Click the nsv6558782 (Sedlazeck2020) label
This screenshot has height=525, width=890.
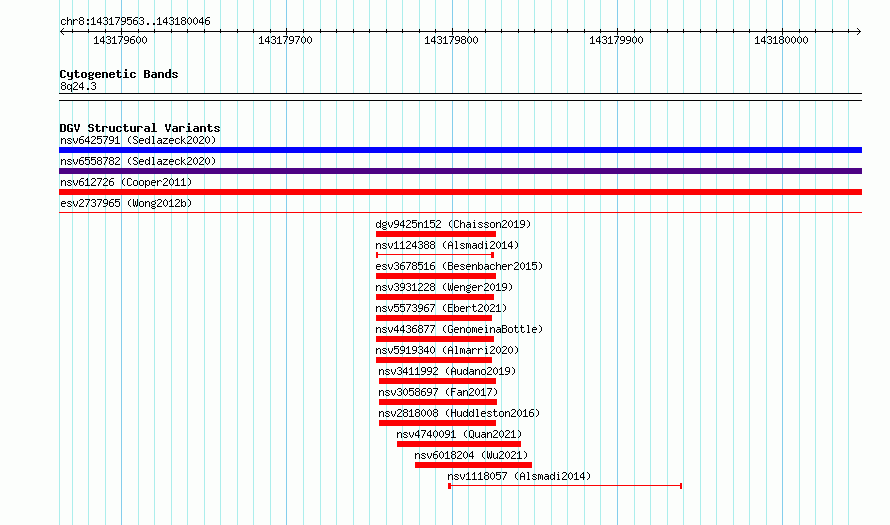click(x=138, y=161)
